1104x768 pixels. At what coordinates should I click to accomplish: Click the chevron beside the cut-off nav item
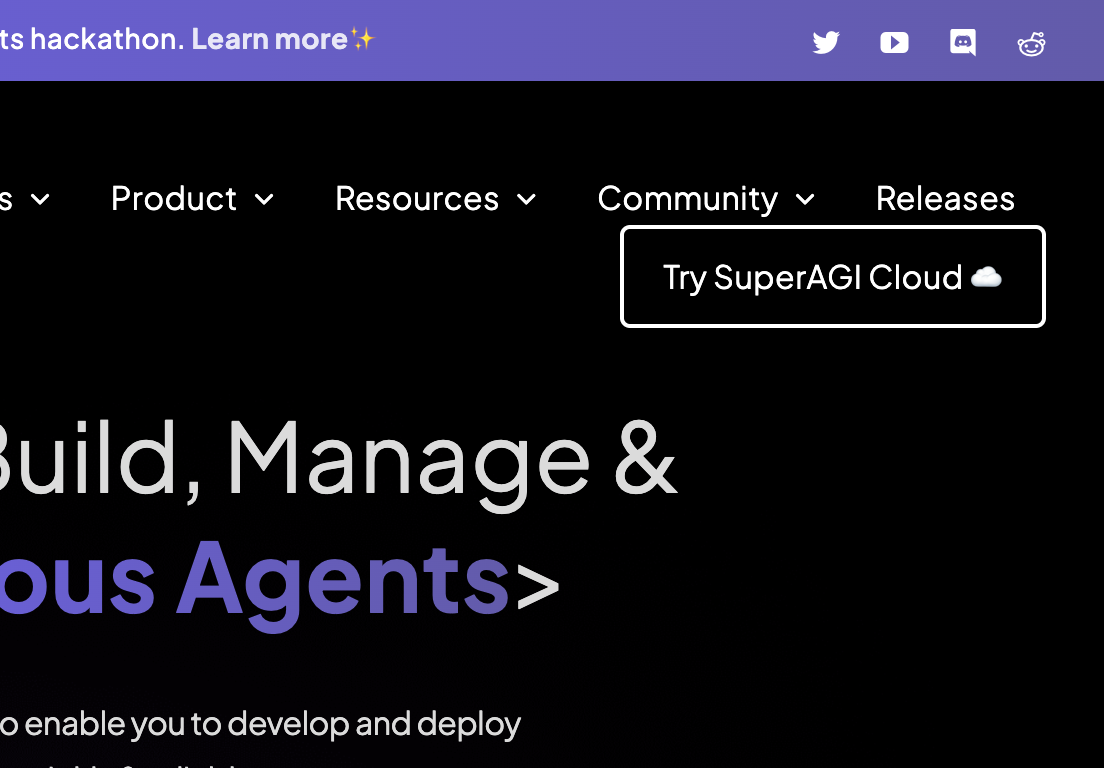(40, 199)
